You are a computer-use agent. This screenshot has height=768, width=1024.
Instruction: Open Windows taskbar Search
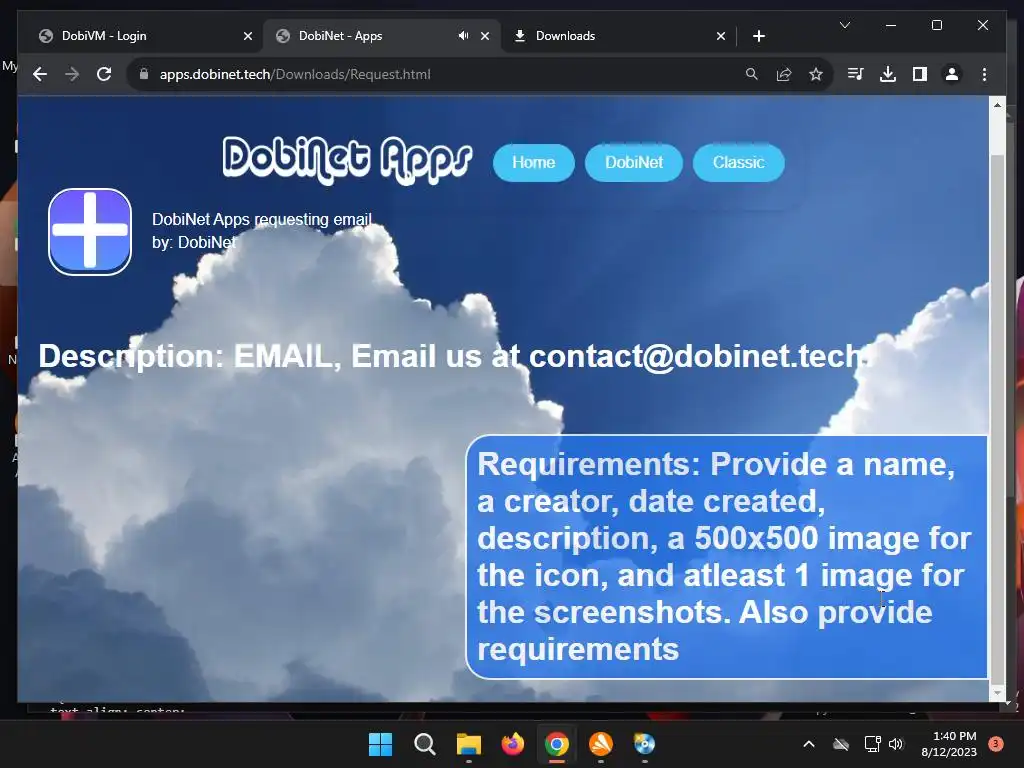424,744
